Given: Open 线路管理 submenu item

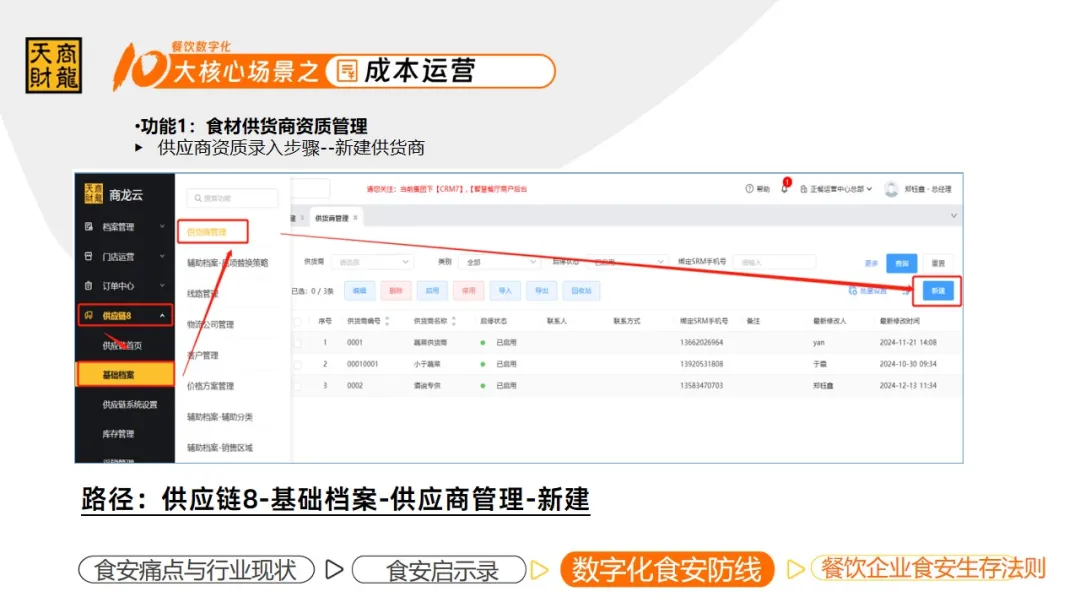Looking at the screenshot, I should (202, 294).
